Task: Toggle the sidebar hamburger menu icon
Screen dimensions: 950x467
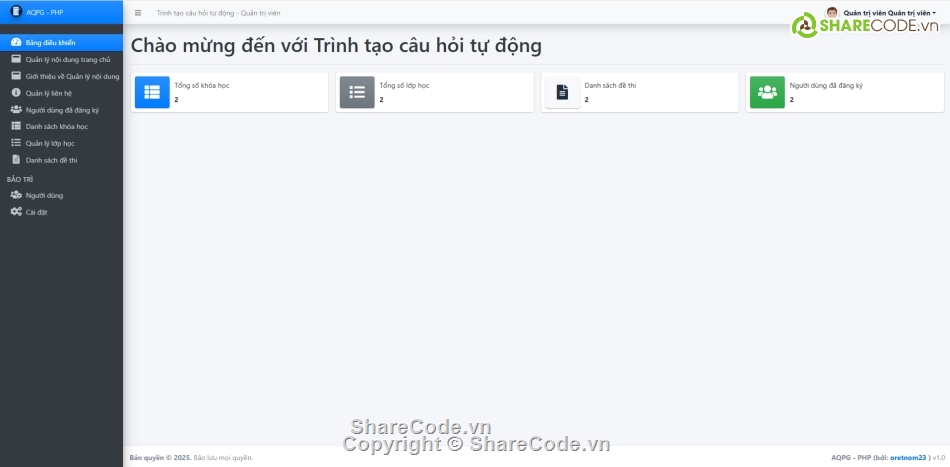Action: click(x=138, y=13)
